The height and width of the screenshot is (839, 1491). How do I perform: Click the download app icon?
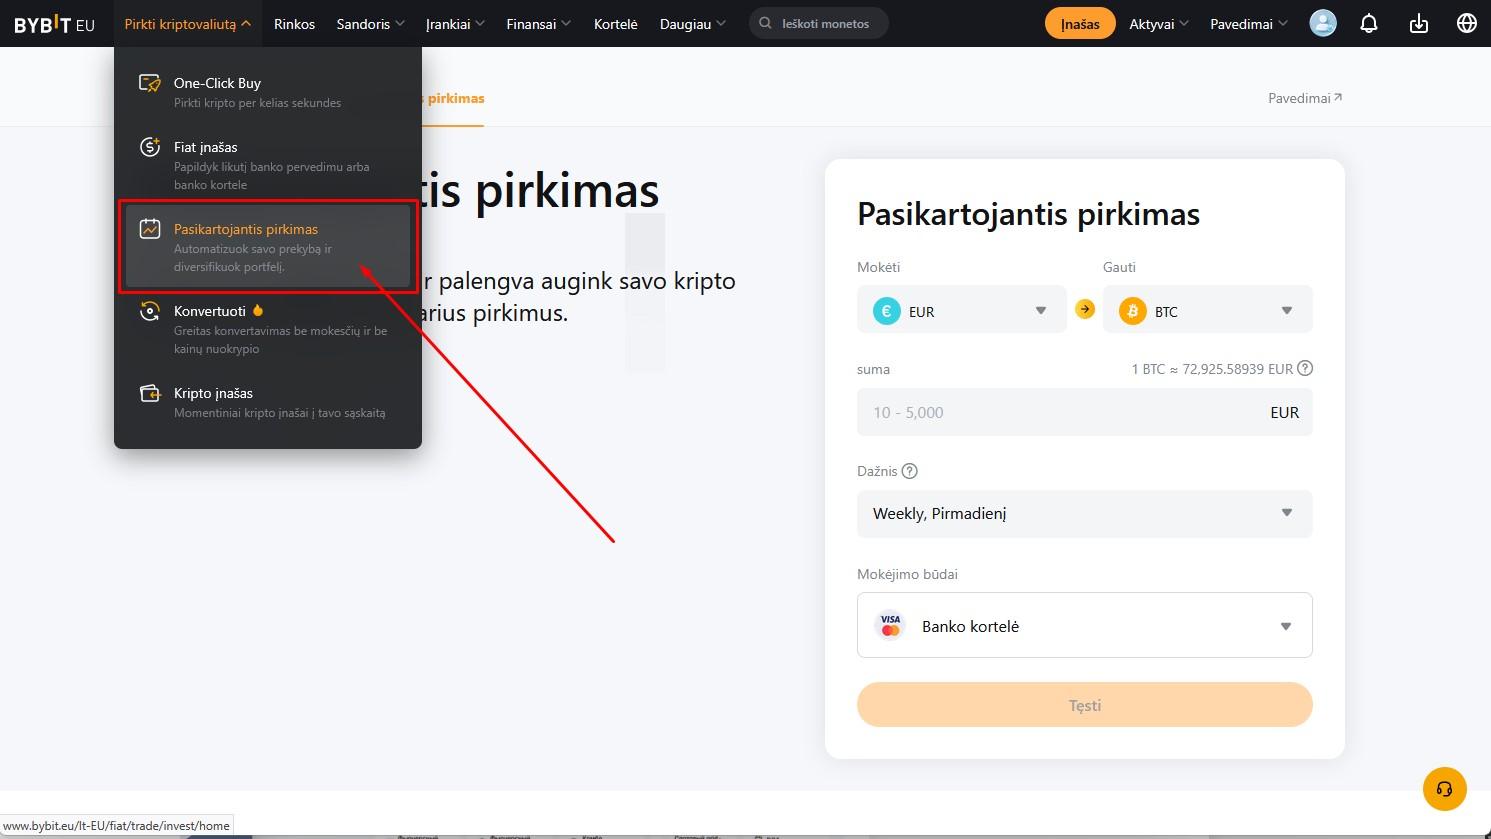[x=1418, y=23]
